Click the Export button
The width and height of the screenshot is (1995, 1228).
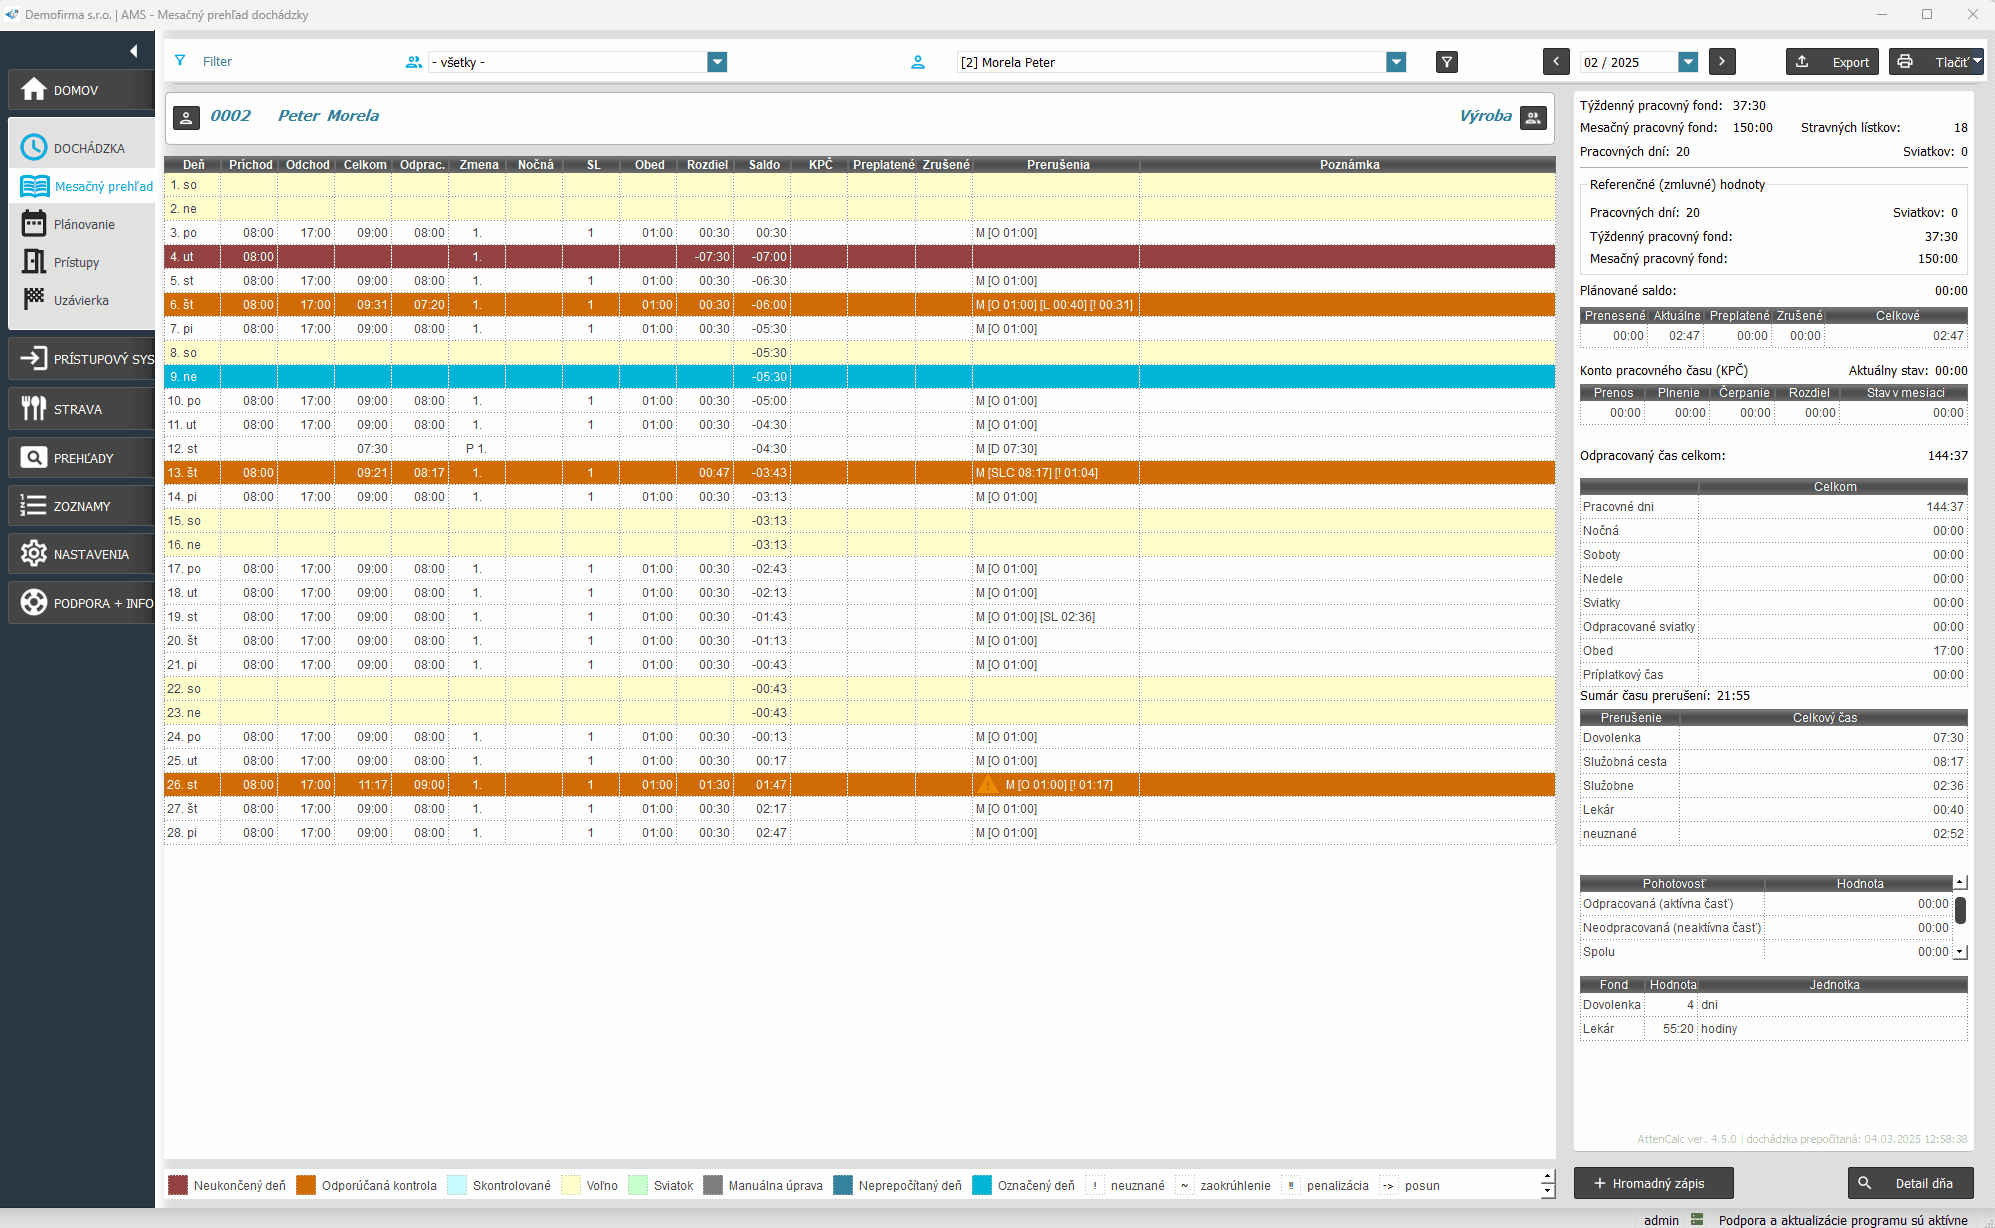point(1832,62)
